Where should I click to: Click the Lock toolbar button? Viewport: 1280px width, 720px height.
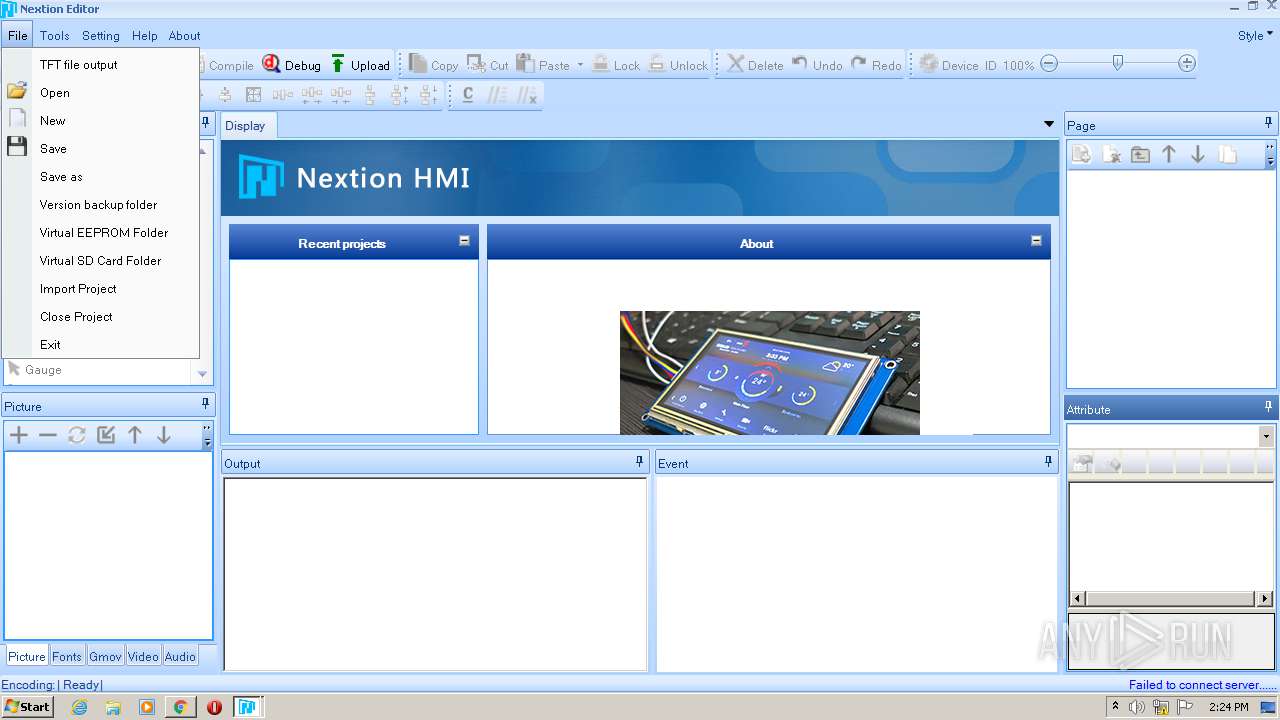pyautogui.click(x=615, y=65)
